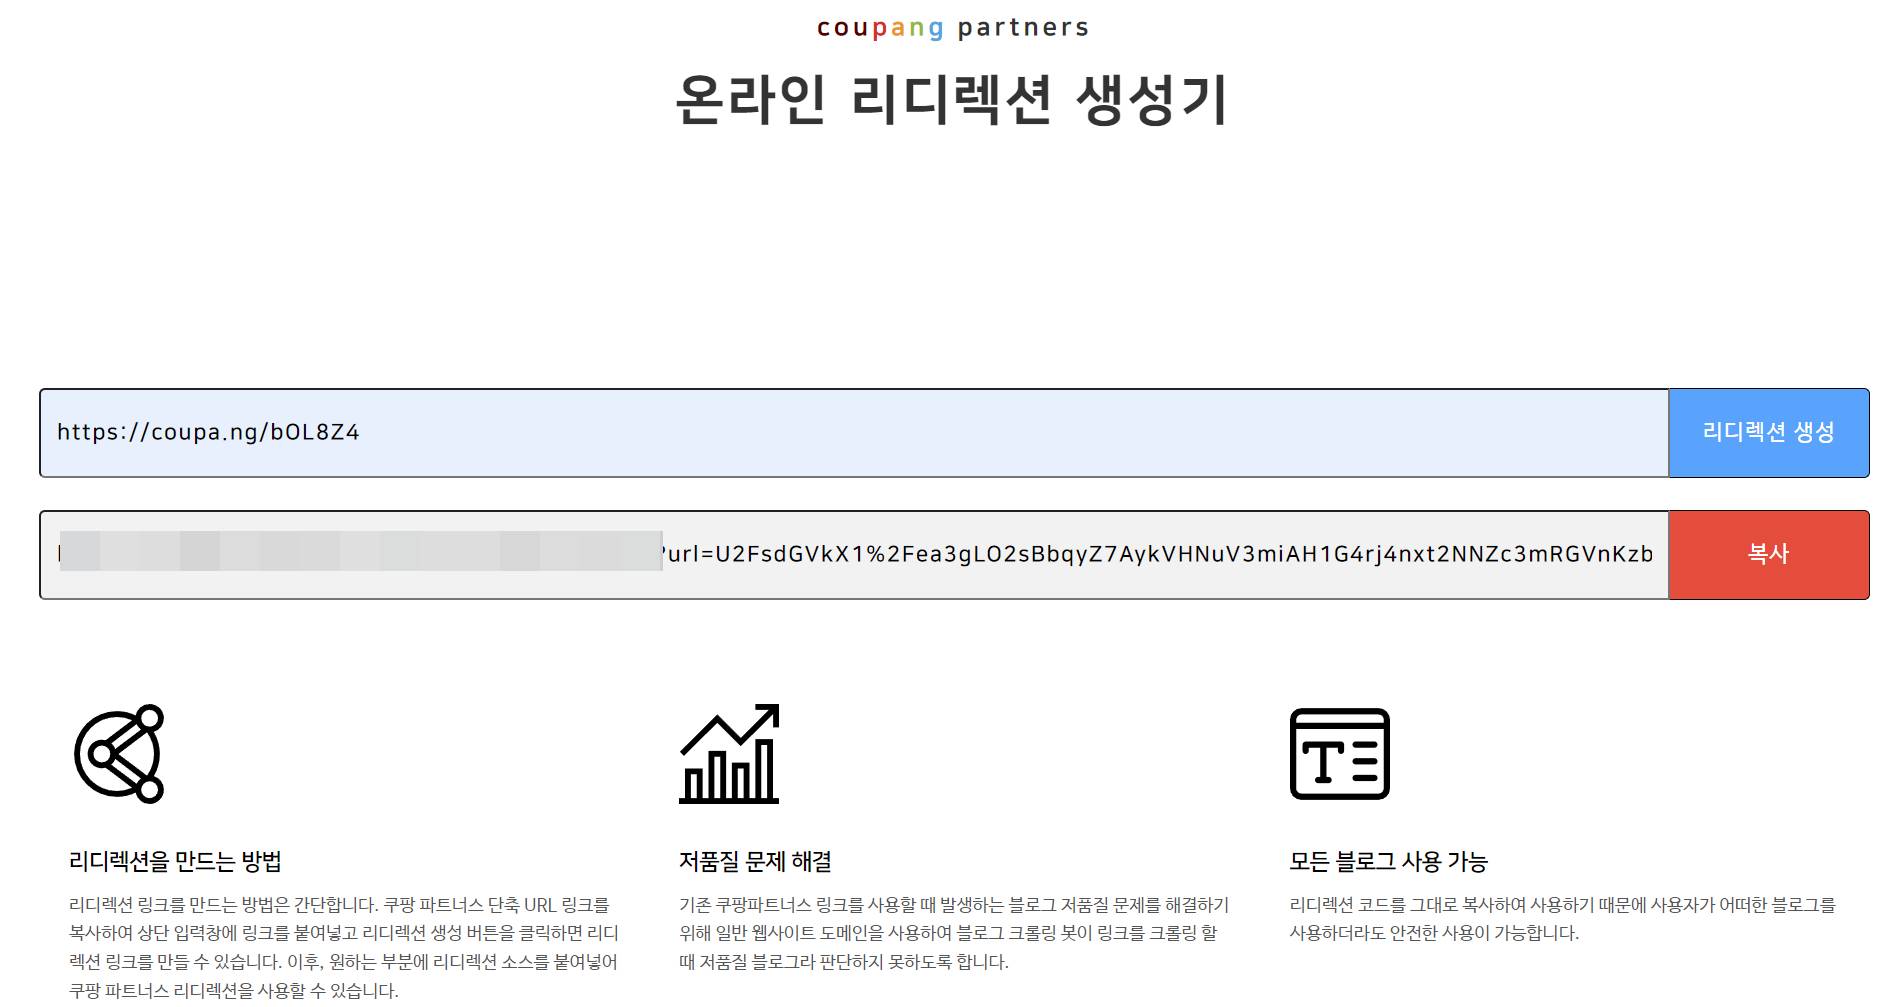Click the paragraph starting 기존 쿠팡파트너스 링크를
This screenshot has width=1903, height=1007.
pyautogui.click(x=954, y=933)
